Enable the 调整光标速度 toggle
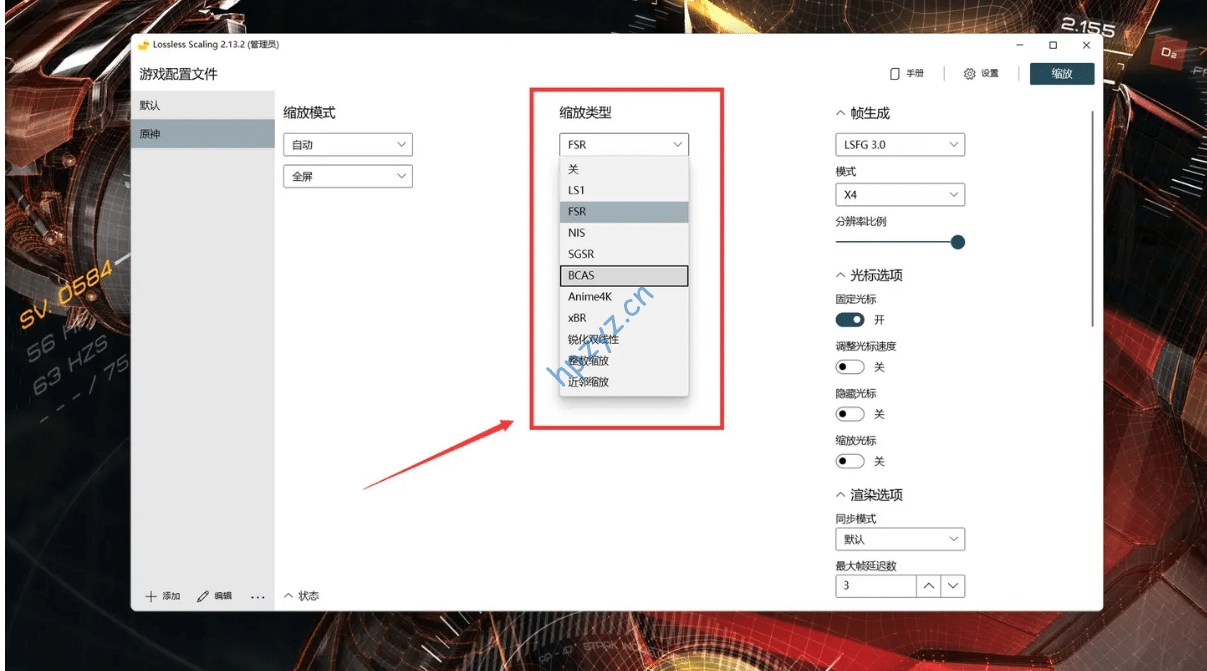Viewport: 1207px width, 671px height. [850, 367]
